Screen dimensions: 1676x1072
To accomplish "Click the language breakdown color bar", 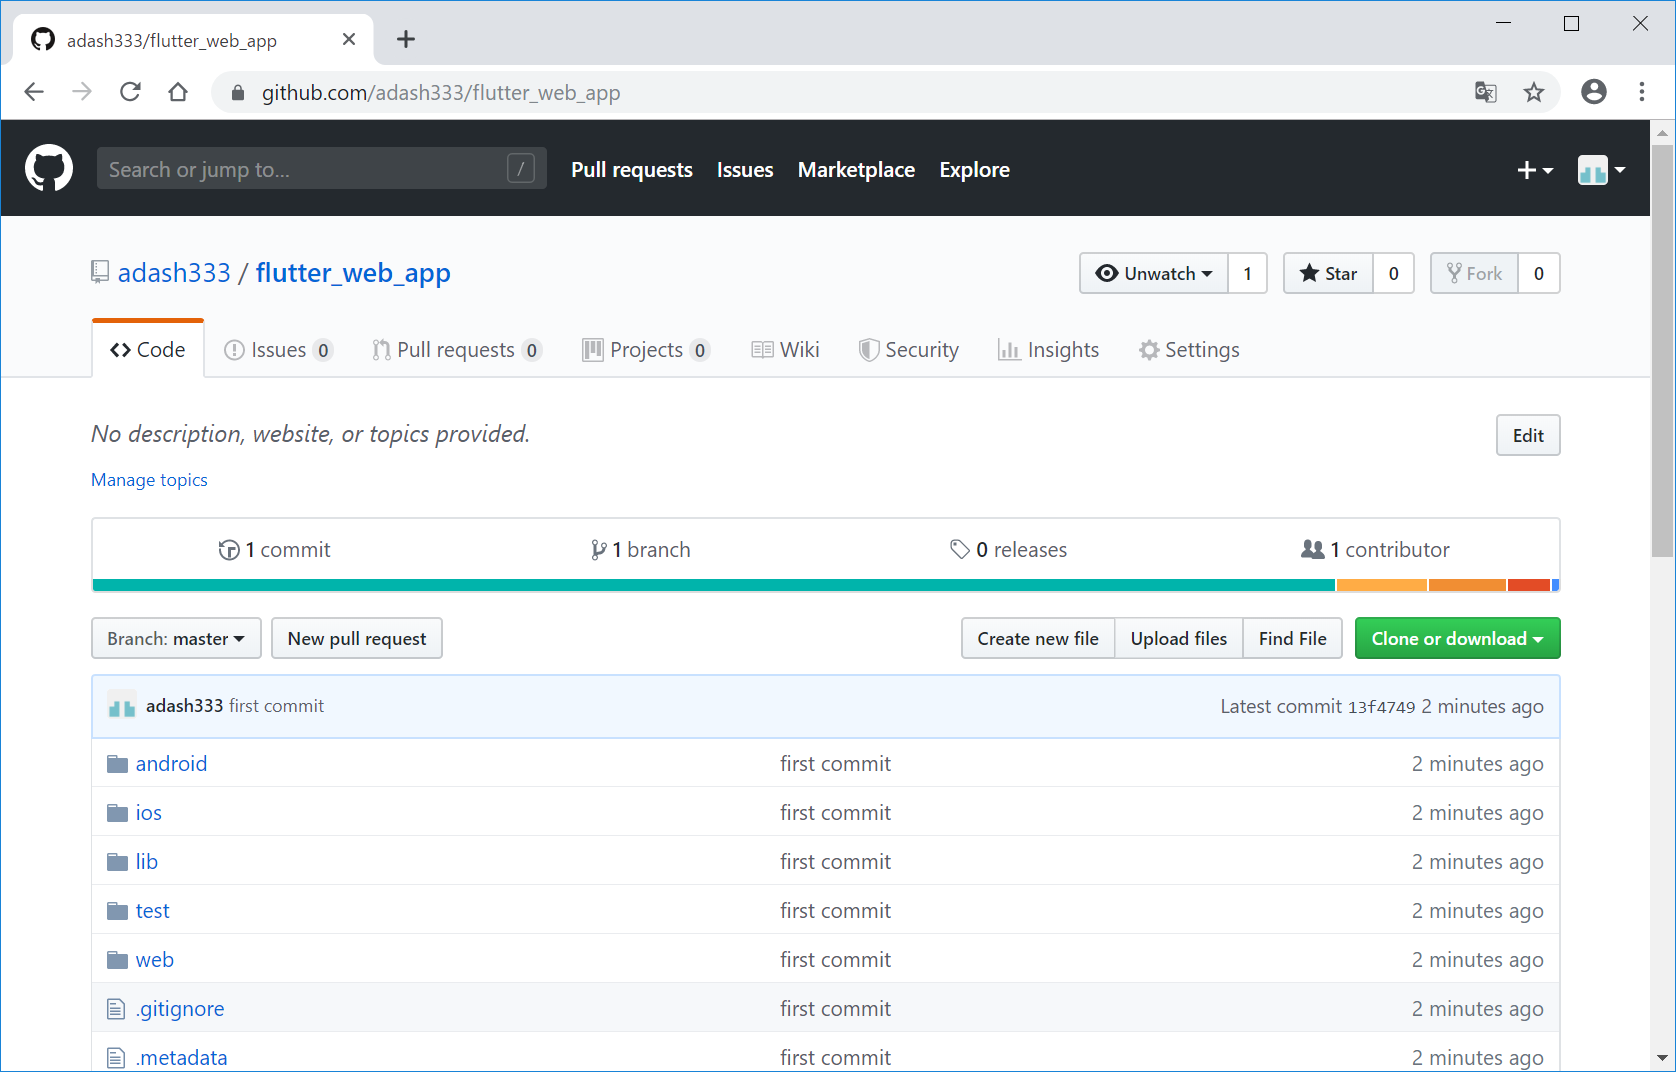I will click(825, 585).
